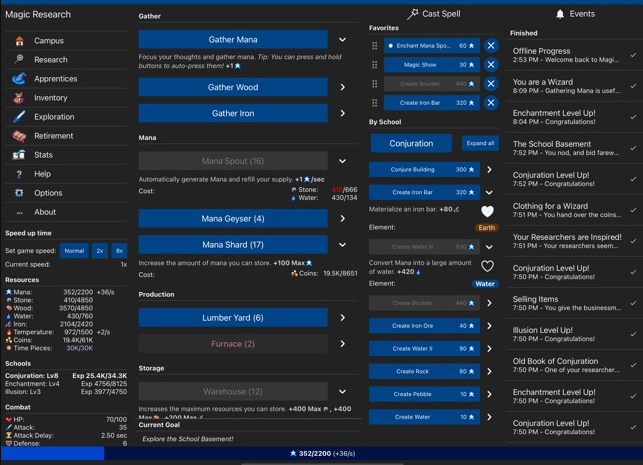643x465 pixels.
Task: Open Research magnifier icon
Action: click(19, 59)
